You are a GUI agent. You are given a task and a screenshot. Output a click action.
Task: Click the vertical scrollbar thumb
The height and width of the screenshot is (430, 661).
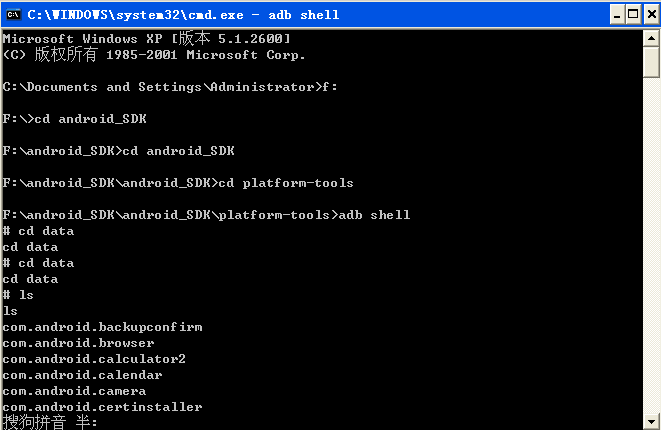click(x=651, y=62)
